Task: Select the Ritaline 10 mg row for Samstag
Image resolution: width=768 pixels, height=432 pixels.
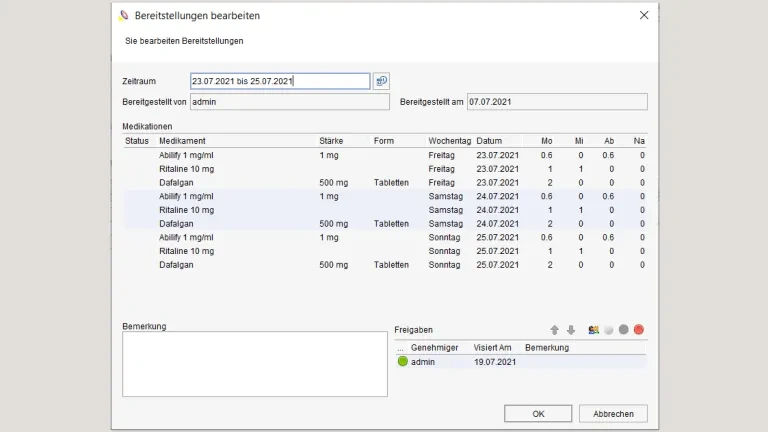Action: (x=186, y=210)
